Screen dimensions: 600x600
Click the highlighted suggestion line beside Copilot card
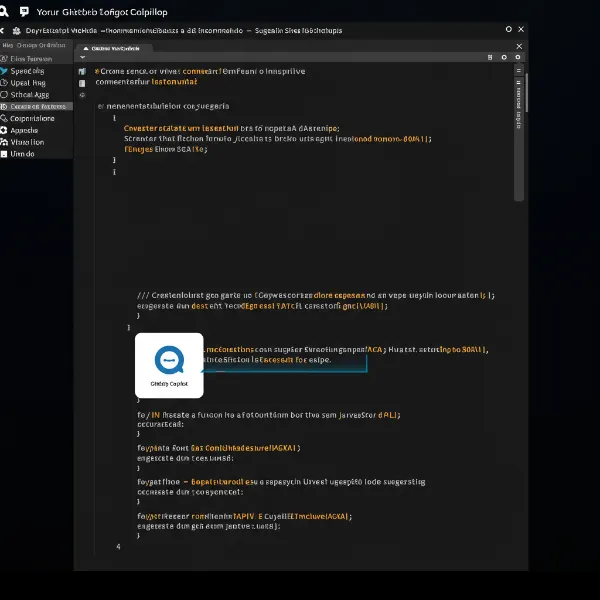[285, 358]
